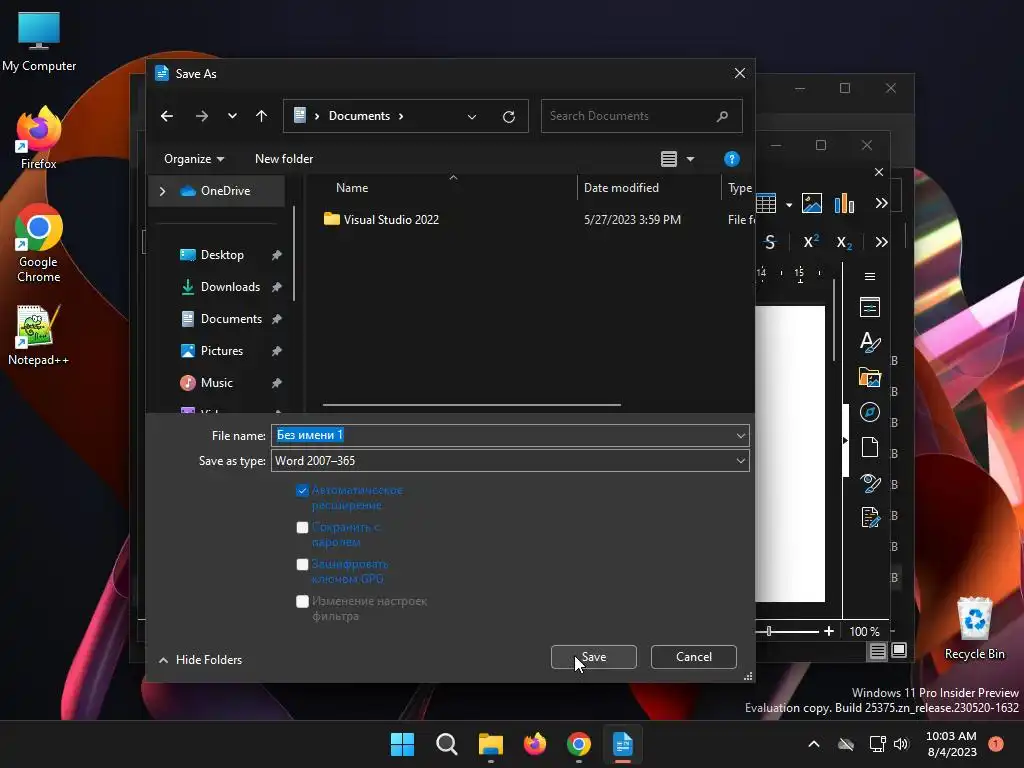Viewport: 1024px width, 768px height.
Task: Collapse with Hide Folders
Action: point(200,660)
